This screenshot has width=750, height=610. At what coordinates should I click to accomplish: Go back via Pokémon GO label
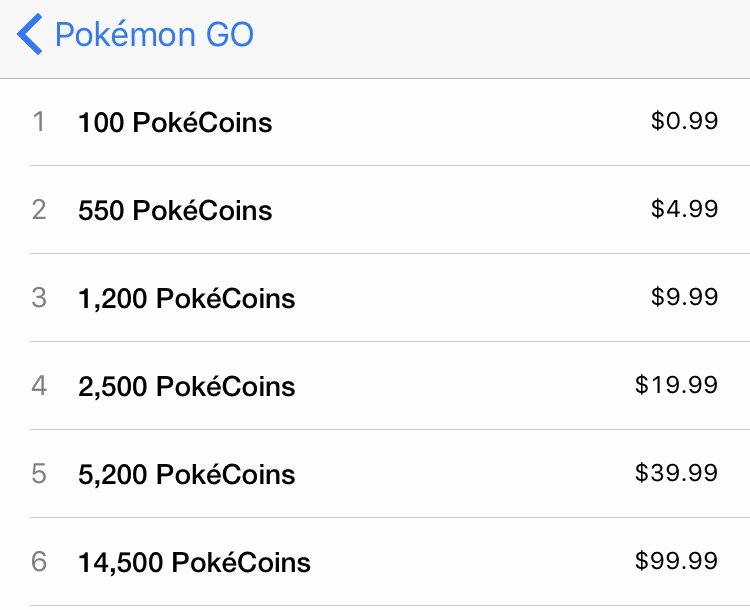tap(154, 34)
